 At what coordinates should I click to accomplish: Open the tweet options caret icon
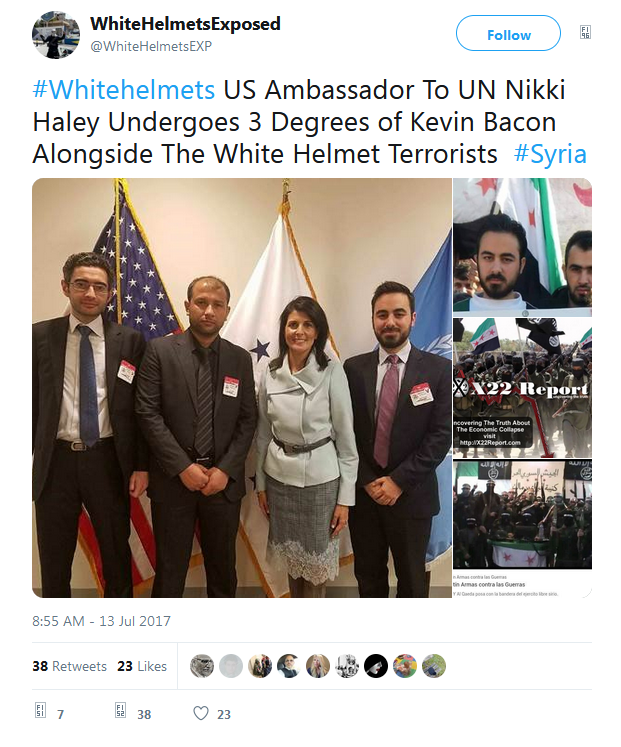[x=585, y=32]
